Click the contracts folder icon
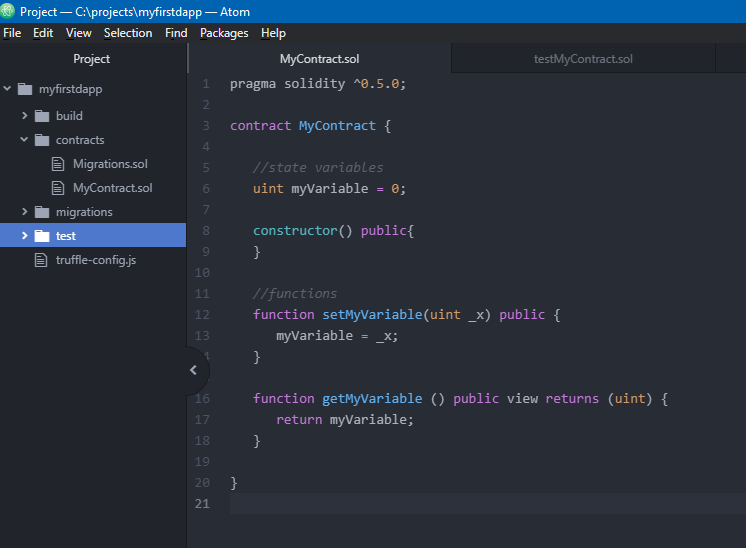This screenshot has width=746, height=548. (x=42, y=140)
